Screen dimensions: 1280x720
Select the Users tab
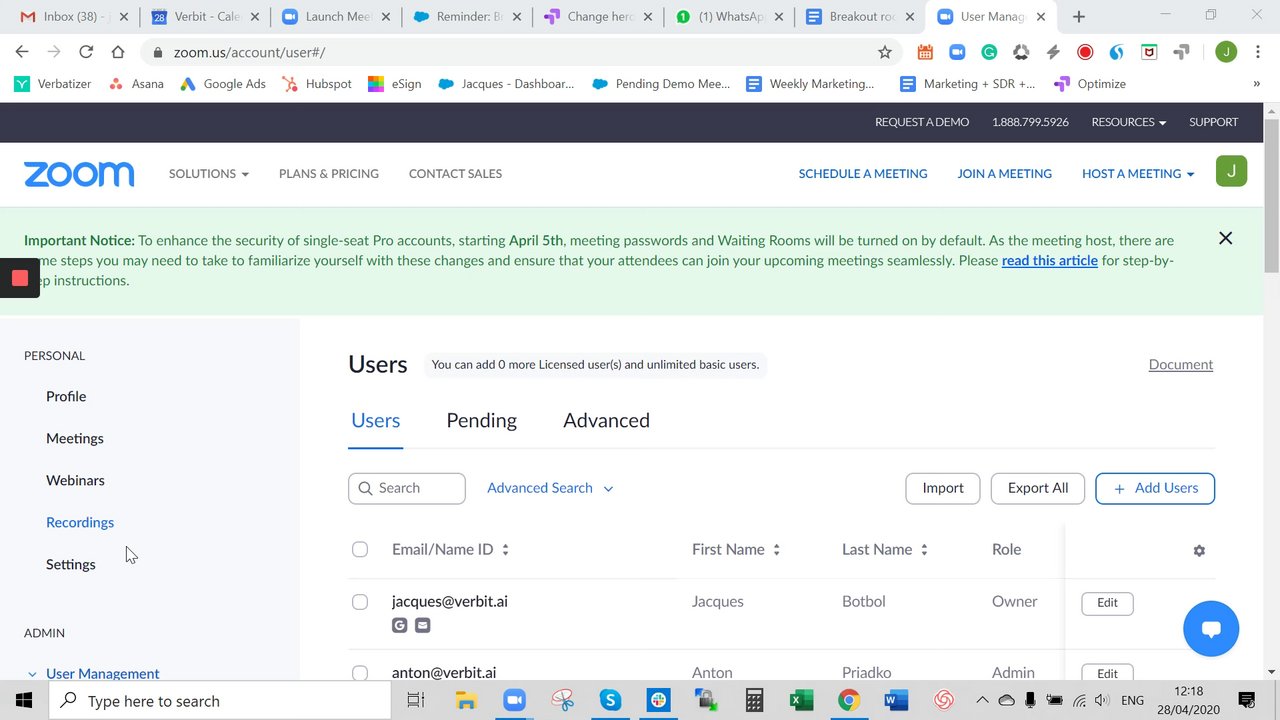pyautogui.click(x=376, y=421)
